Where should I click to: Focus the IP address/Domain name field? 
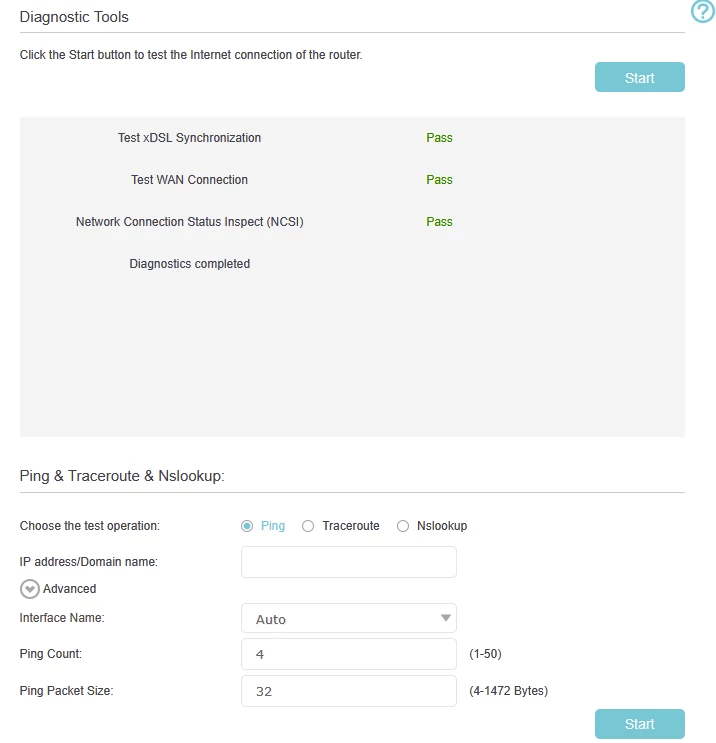348,562
